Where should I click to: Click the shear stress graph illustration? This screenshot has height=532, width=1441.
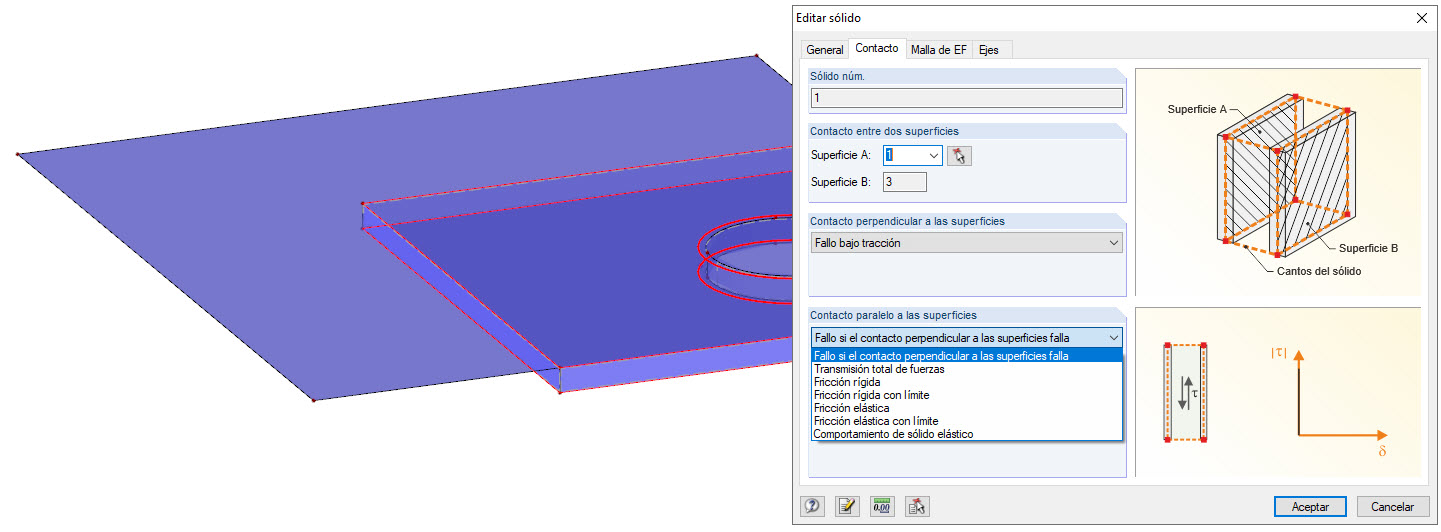pyautogui.click(x=1278, y=392)
